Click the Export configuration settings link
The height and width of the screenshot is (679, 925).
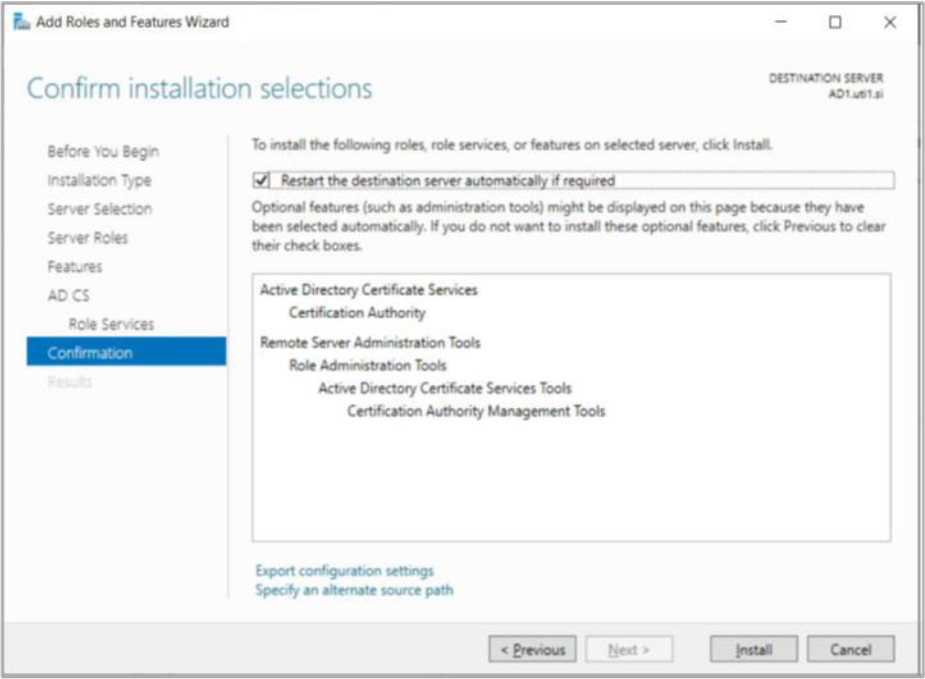pos(344,571)
